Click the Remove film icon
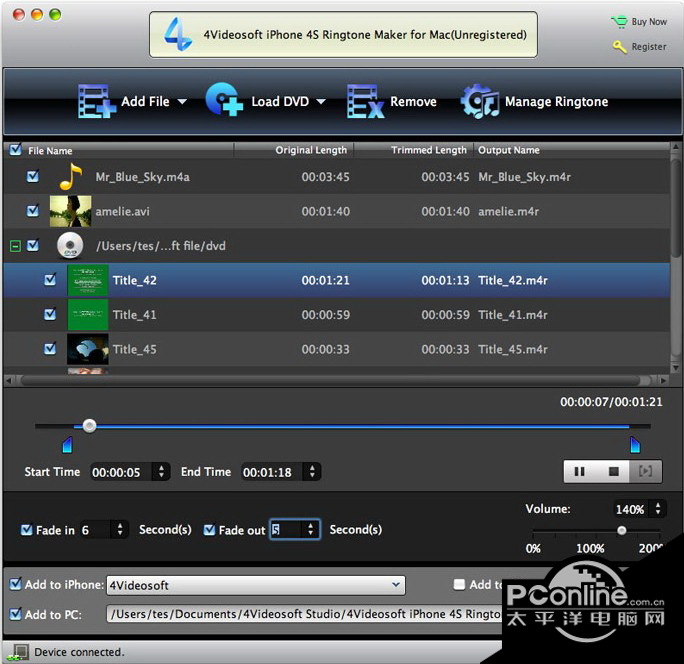The image size is (684, 664). coord(365,102)
